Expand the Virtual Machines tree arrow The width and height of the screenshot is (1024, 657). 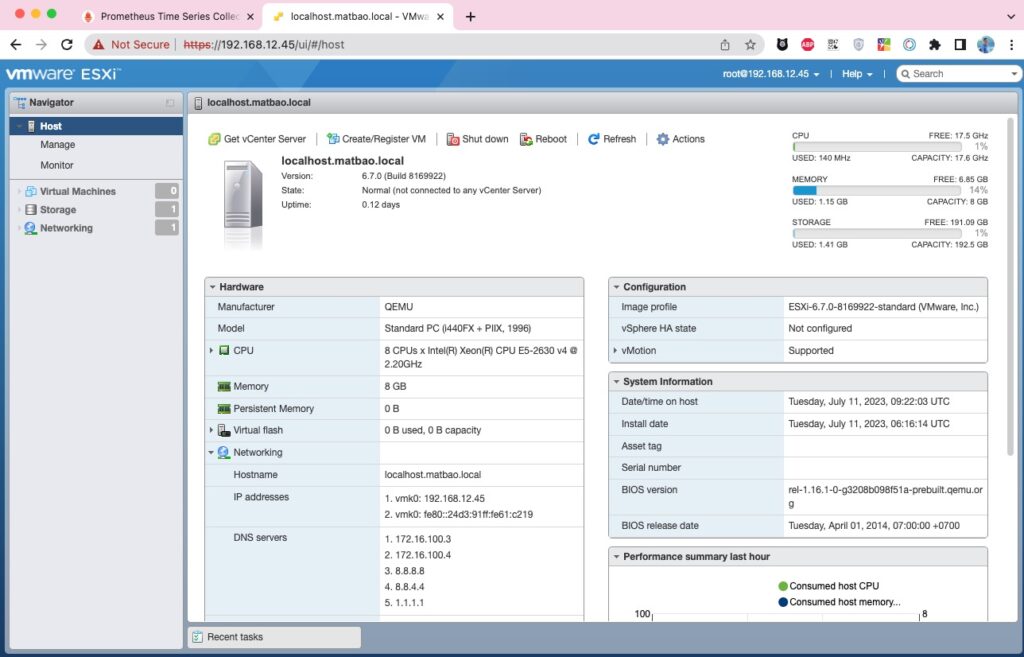[x=19, y=191]
